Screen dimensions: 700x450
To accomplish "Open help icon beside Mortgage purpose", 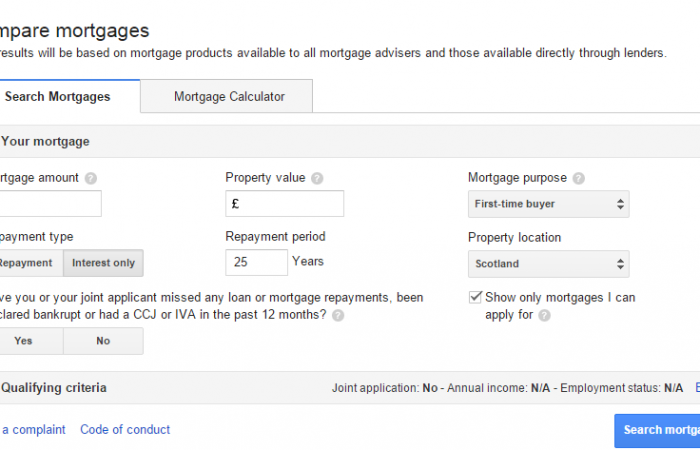I will [579, 179].
